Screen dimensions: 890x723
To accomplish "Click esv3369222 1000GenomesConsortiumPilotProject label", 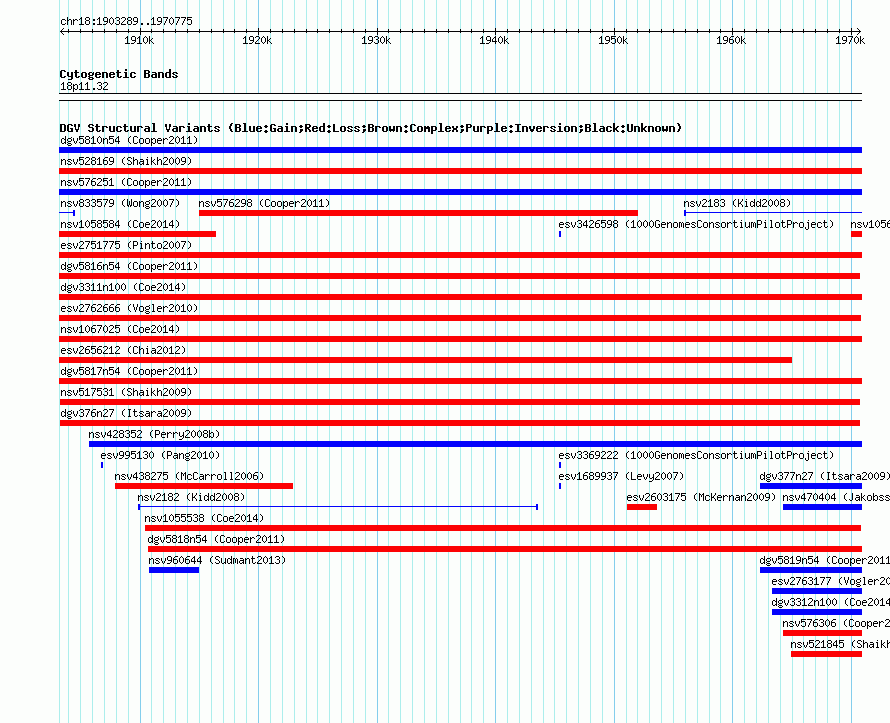I will (696, 455).
